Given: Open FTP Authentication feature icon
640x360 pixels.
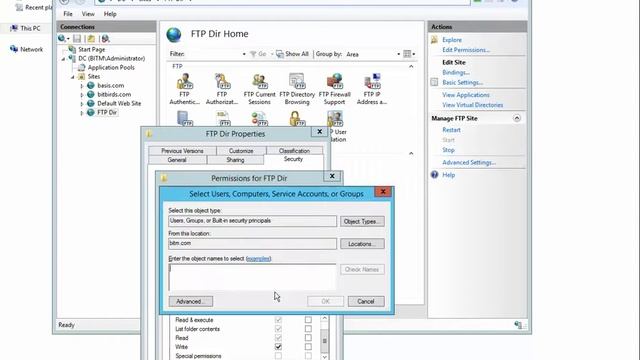Looking at the screenshot, I should tap(184, 81).
